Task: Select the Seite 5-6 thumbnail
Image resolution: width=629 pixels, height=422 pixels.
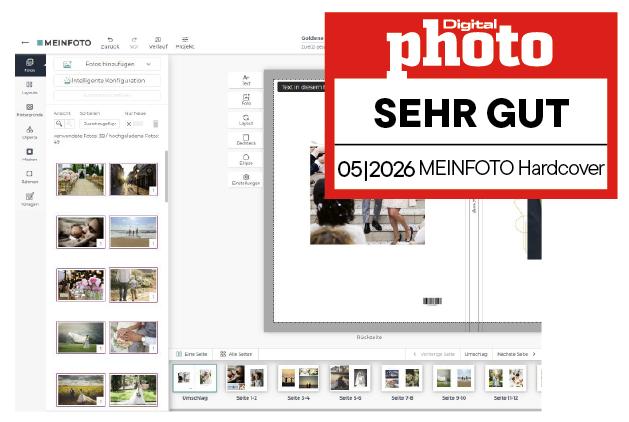Action: 350,377
